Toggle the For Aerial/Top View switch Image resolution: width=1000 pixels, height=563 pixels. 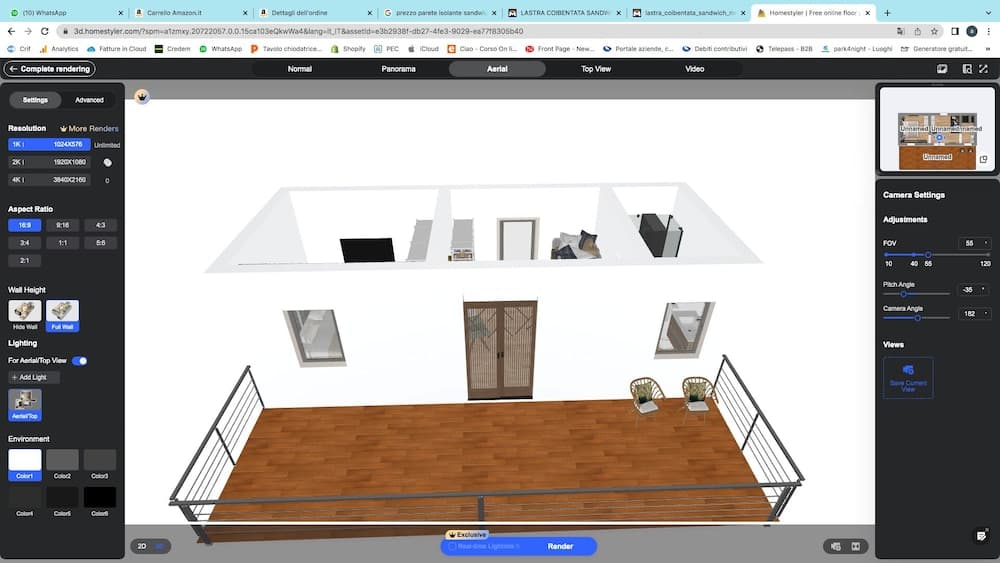click(79, 360)
